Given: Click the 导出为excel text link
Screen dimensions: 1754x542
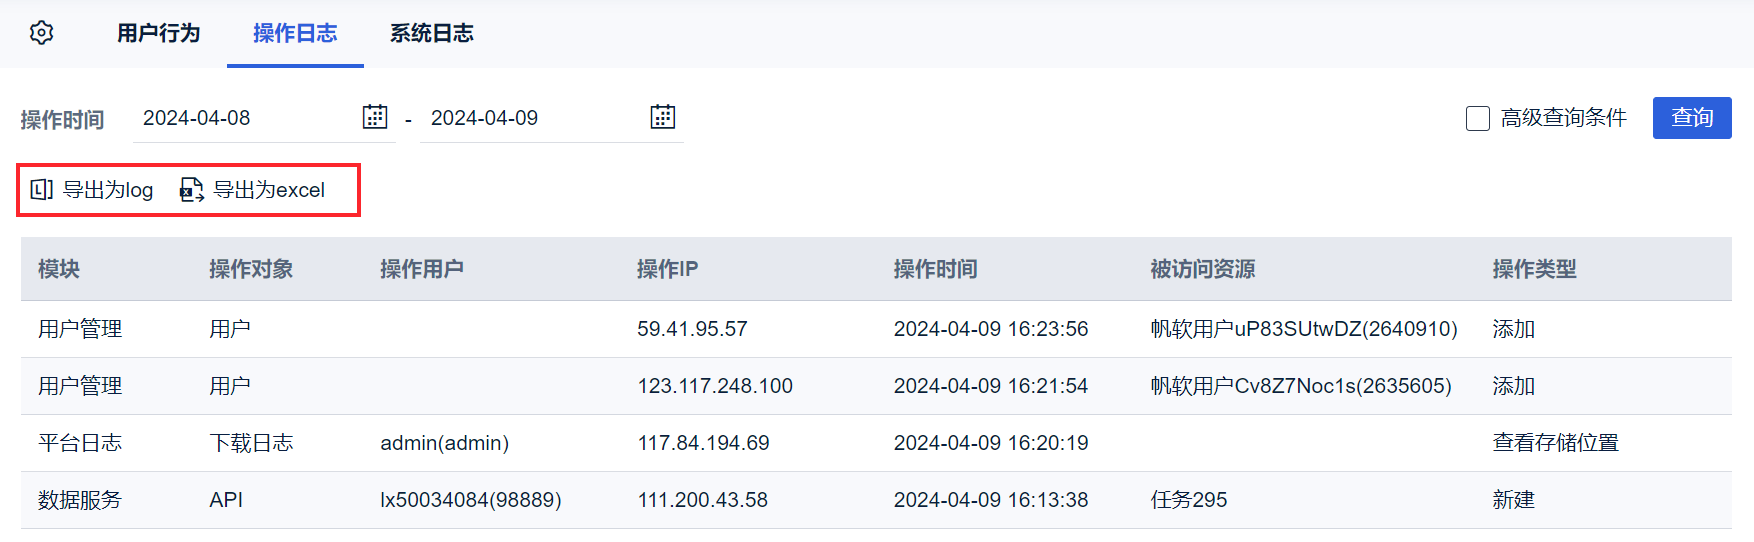Looking at the screenshot, I should click(269, 190).
